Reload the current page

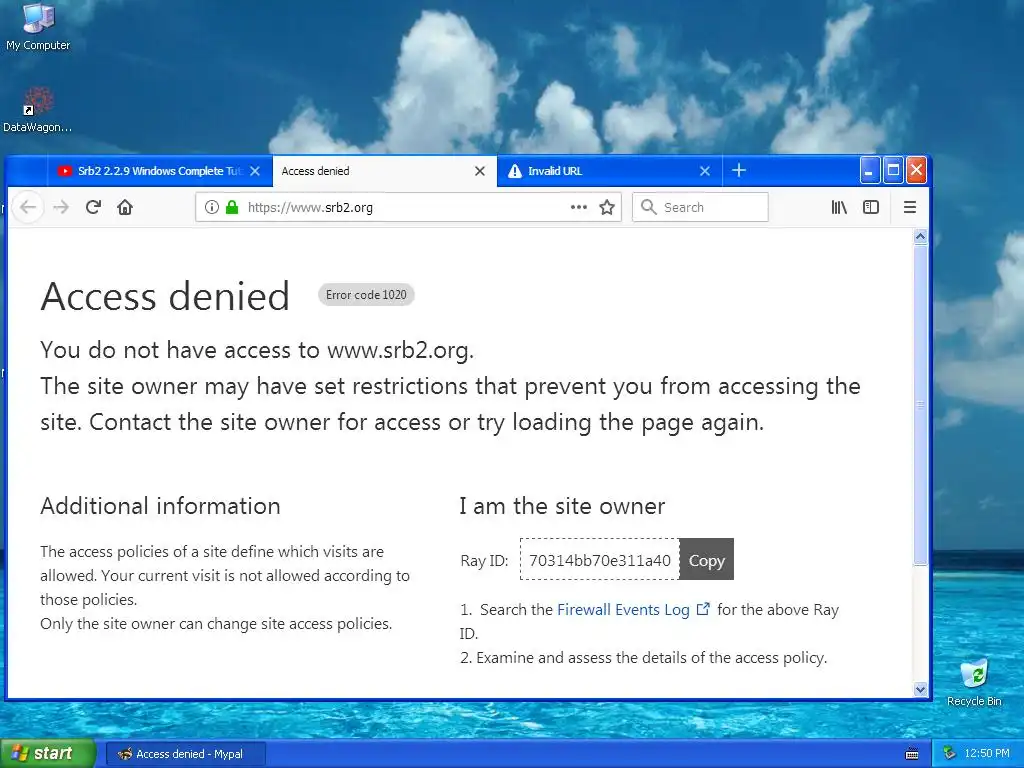pos(93,207)
